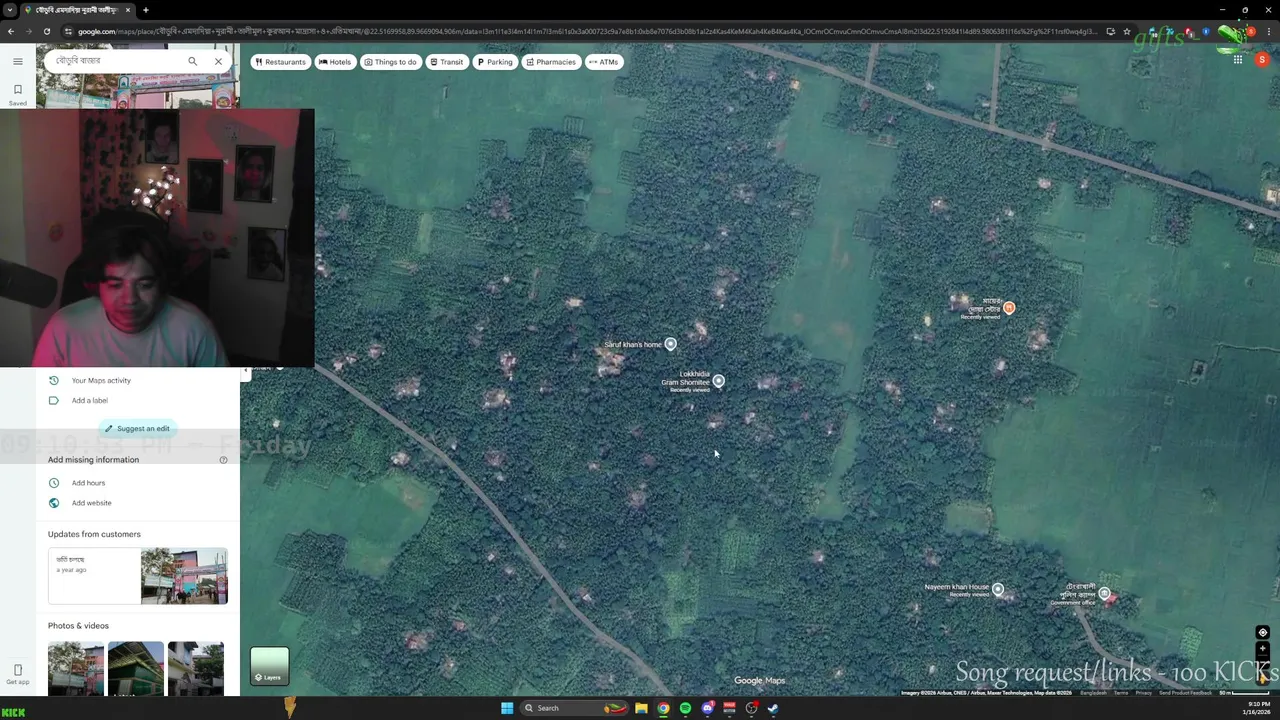Click Add website
Image resolution: width=1280 pixels, height=720 pixels.
(91, 503)
